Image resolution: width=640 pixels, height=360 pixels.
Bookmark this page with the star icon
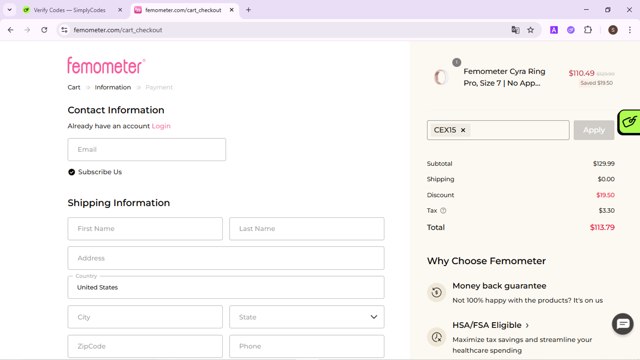[531, 30]
